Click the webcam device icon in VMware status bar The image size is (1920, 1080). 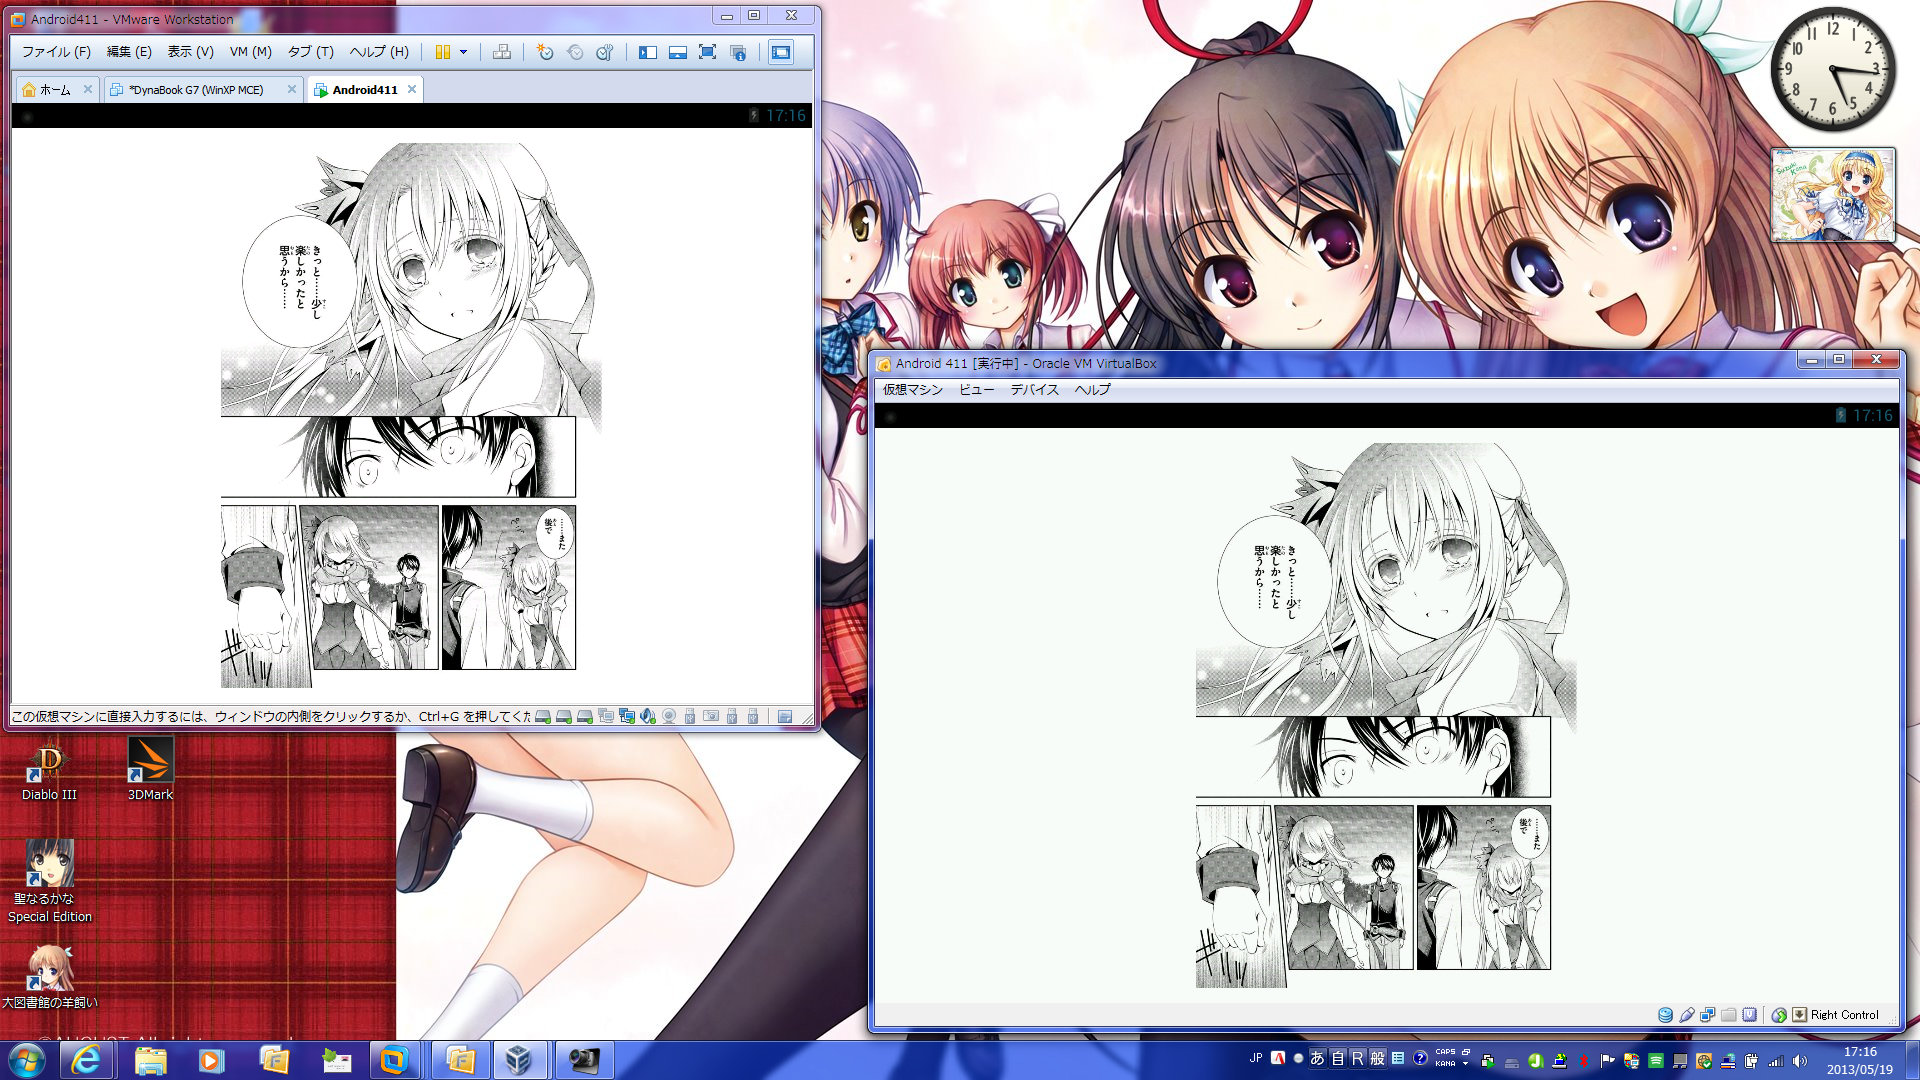coord(669,716)
